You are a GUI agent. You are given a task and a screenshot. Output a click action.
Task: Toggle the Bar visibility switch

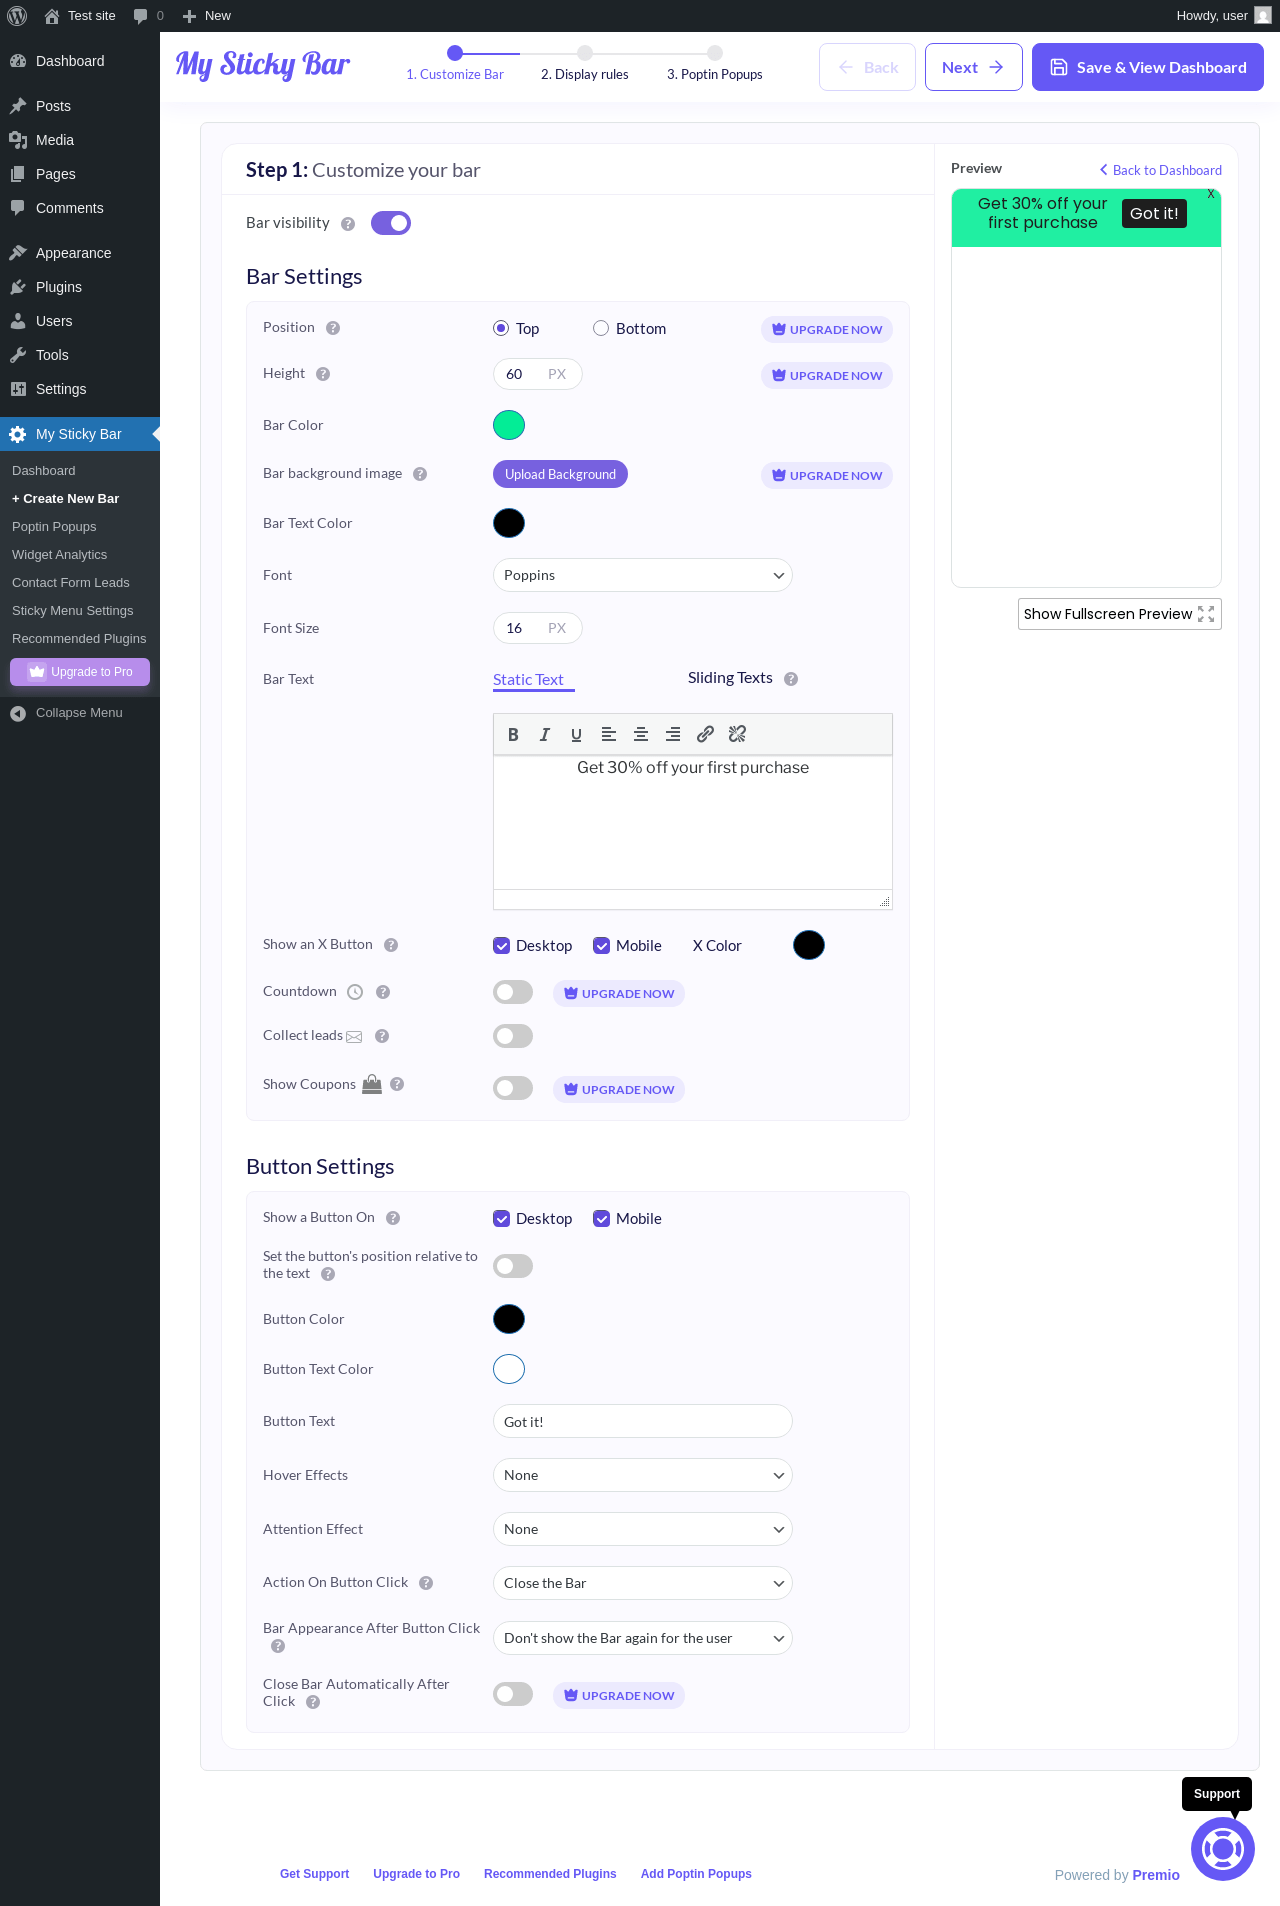coord(391,223)
